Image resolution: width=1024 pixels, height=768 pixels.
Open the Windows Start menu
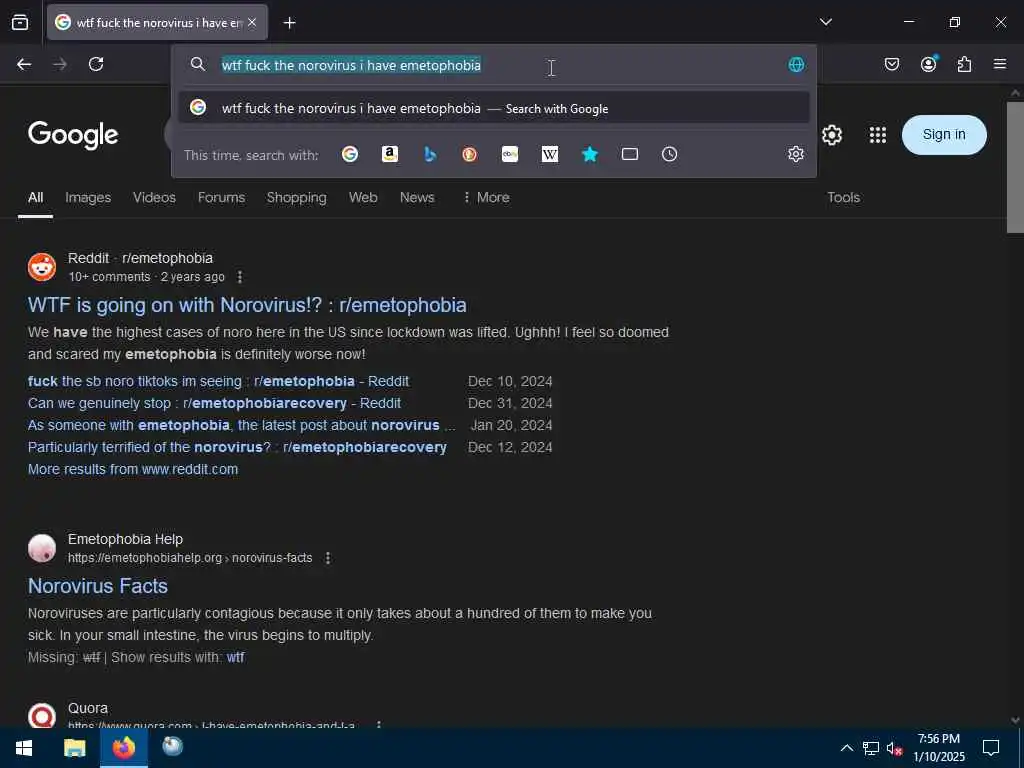pos(24,748)
